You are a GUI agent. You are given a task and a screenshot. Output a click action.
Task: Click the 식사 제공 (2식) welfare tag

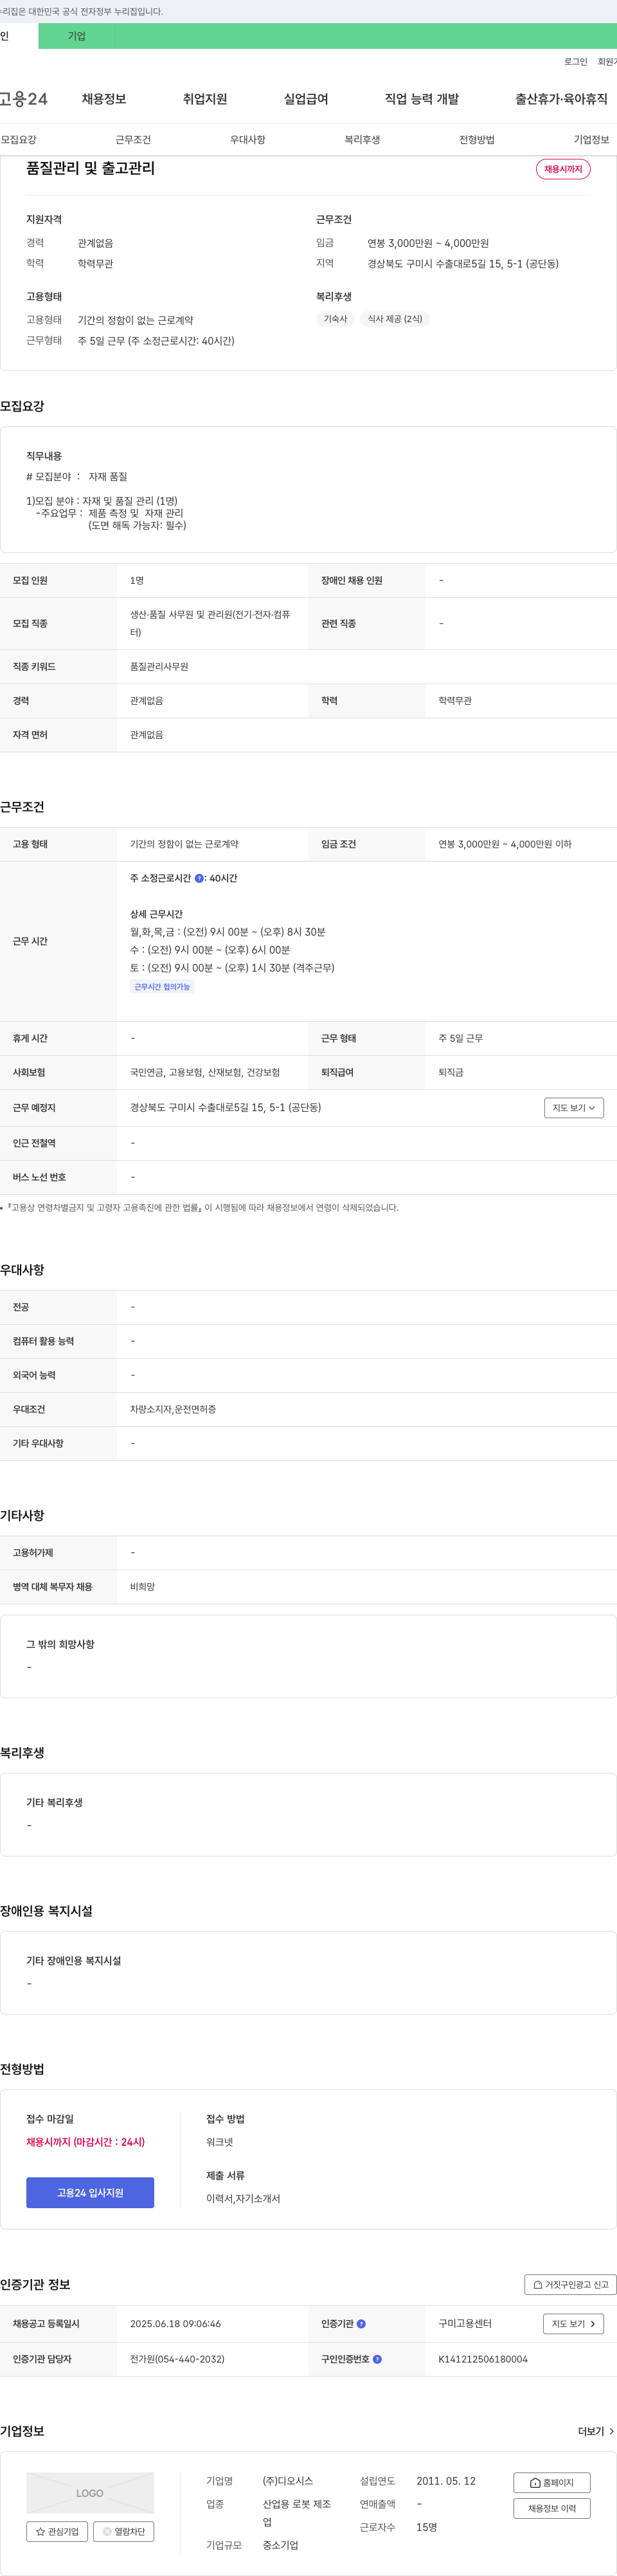(x=395, y=319)
